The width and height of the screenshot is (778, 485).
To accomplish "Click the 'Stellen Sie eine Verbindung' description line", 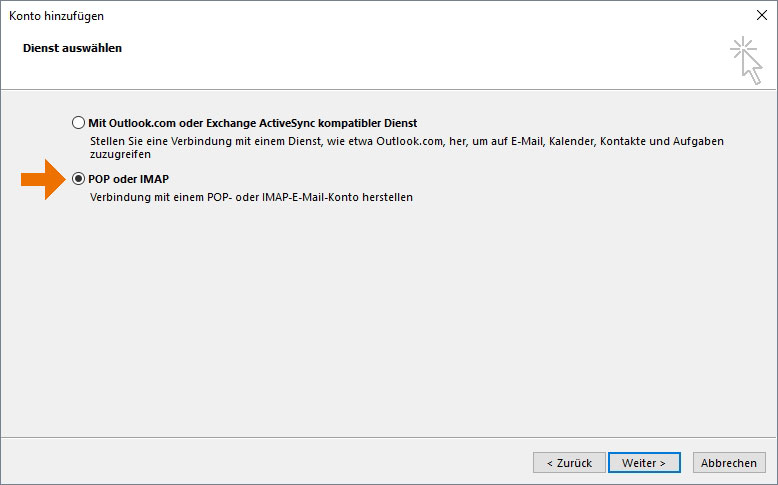I will click(406, 141).
